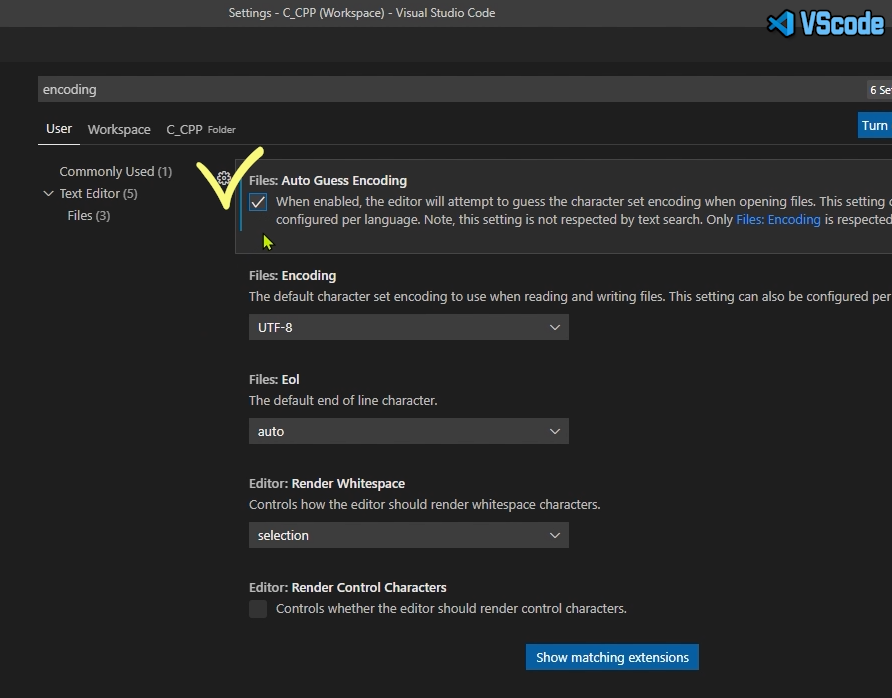892x698 pixels.
Task: Click the Files: Eol setting title
Action: (x=274, y=379)
